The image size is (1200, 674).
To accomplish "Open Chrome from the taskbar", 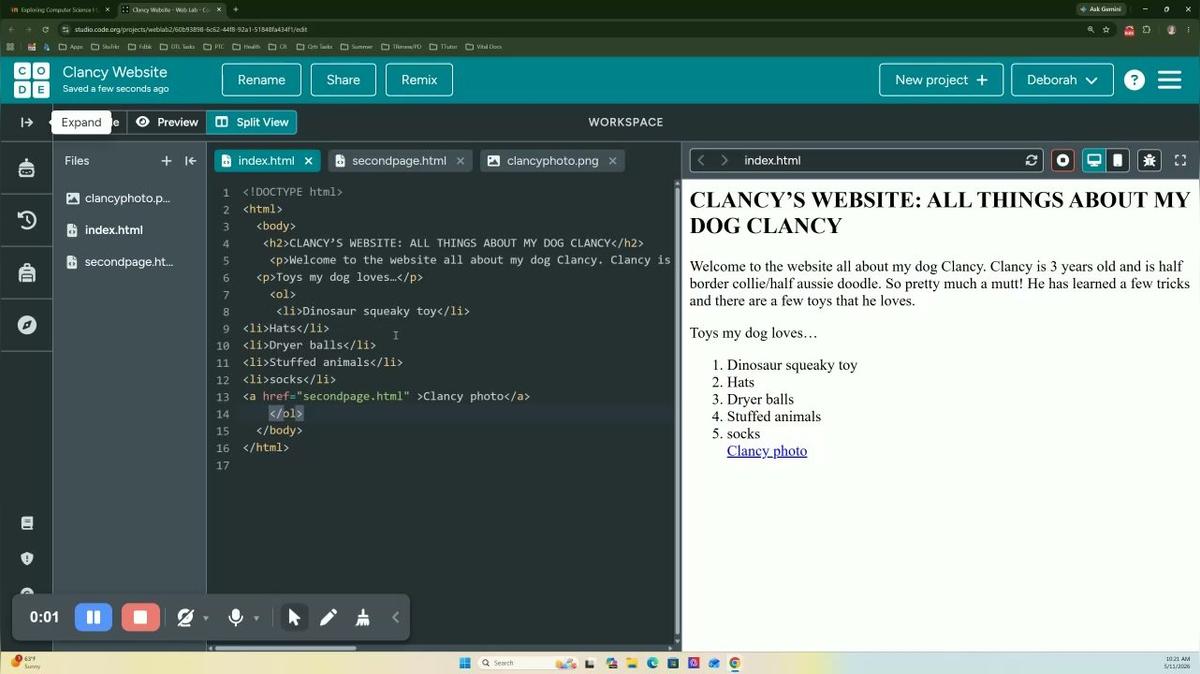I will coord(735,663).
